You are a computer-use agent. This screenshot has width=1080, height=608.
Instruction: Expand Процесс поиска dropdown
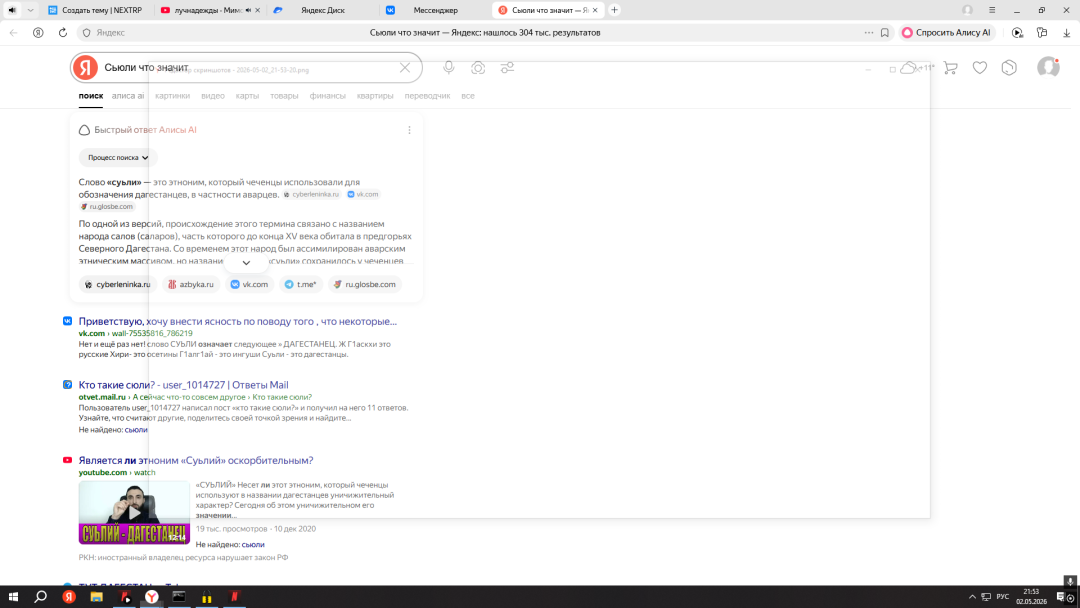pos(118,158)
